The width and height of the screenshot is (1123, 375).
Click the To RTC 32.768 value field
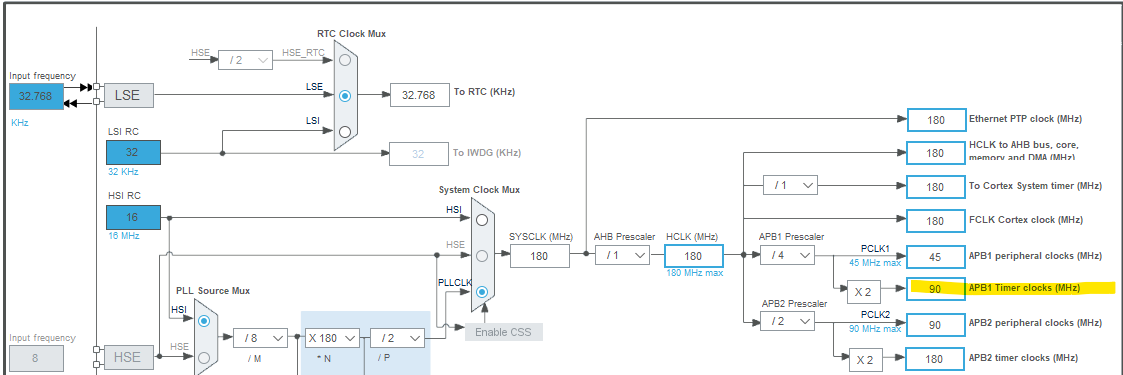[419, 94]
